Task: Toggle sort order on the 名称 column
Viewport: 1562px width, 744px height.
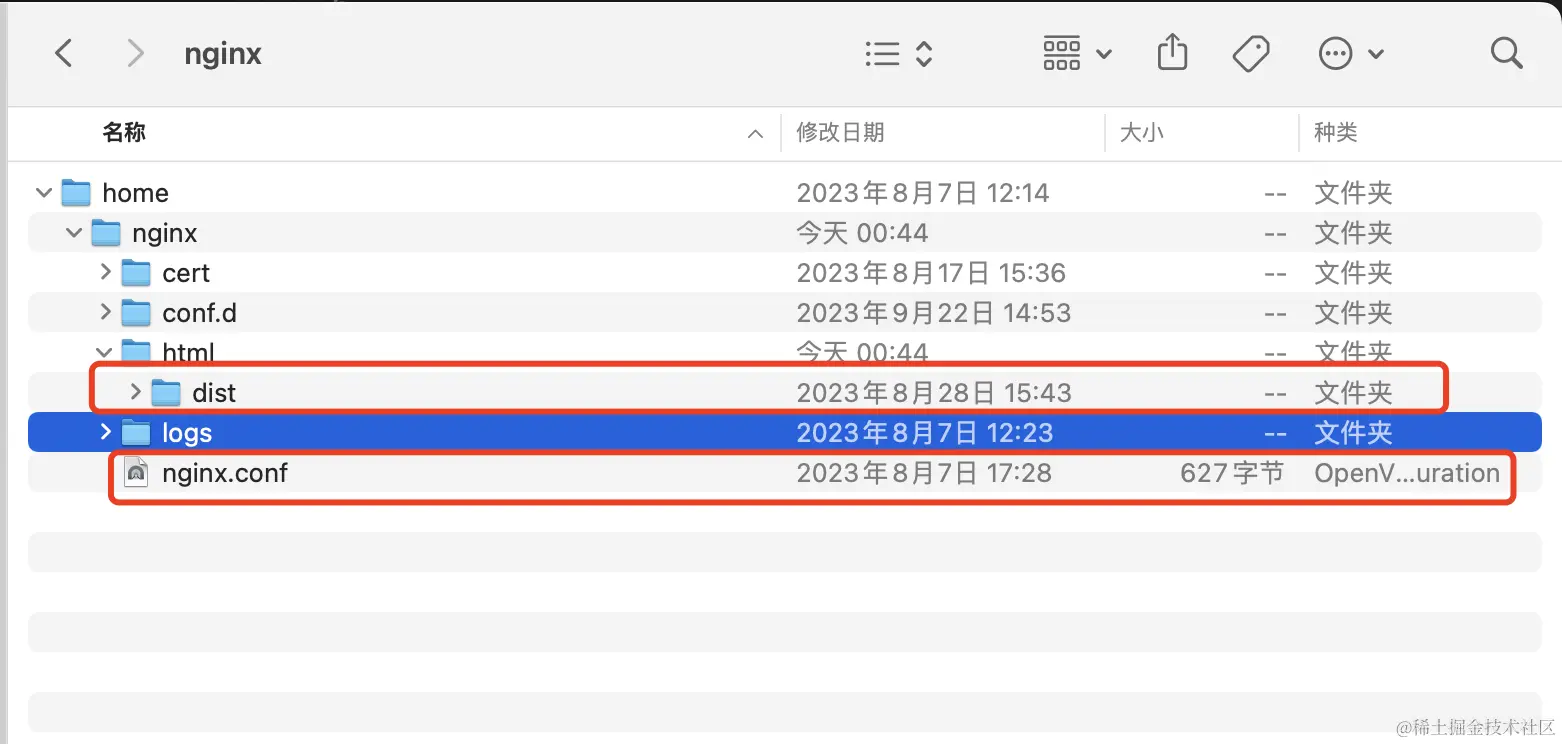Action: (x=124, y=133)
